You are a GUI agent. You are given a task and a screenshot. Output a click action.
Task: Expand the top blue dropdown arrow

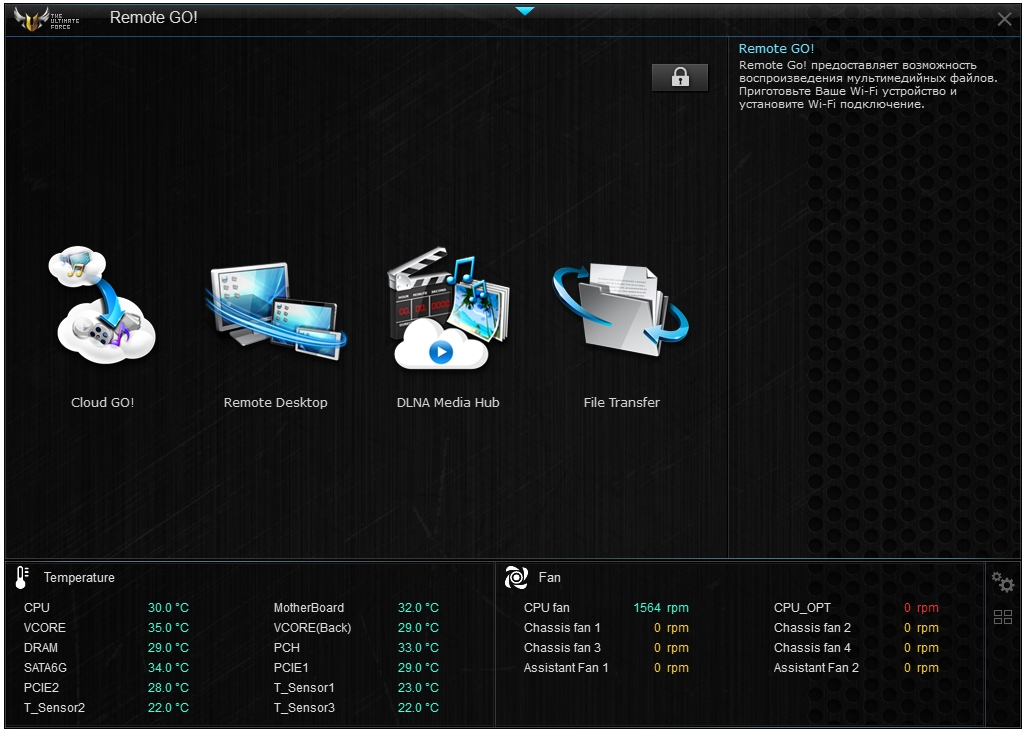click(x=524, y=10)
